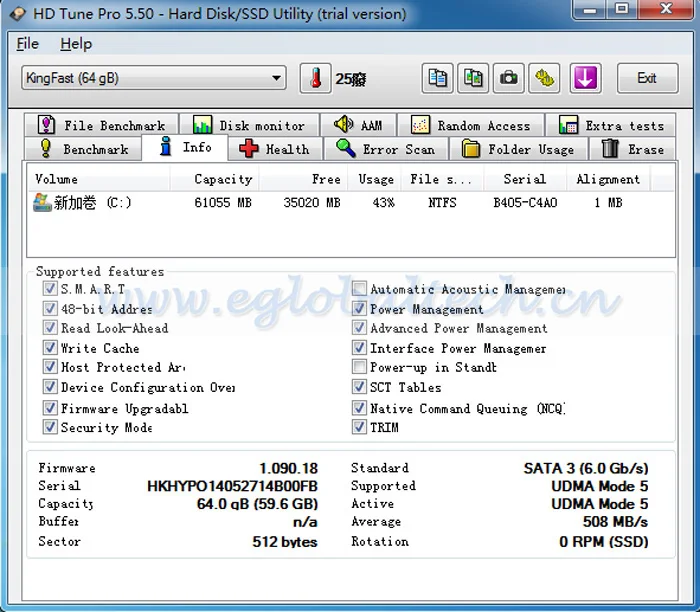Open the File Benchmark tab
This screenshot has height=612, width=700.
(102, 125)
